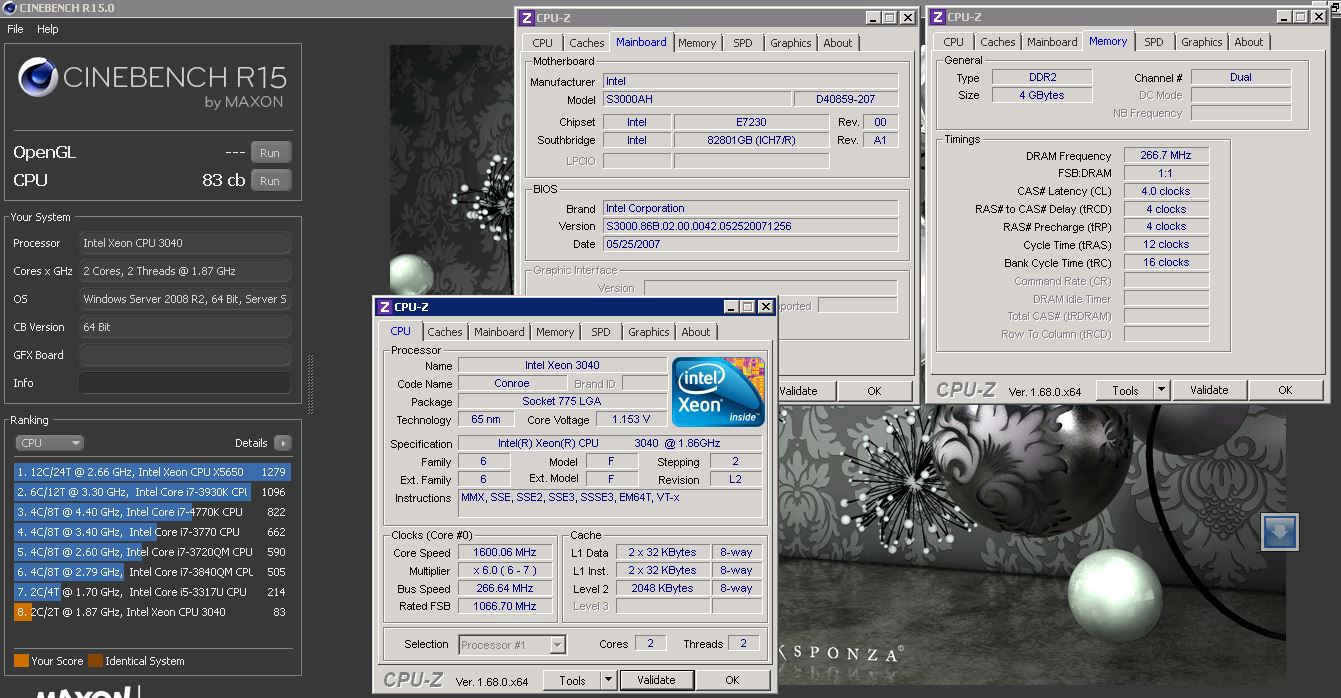Select ranking entry Core i7-3770
Image resolution: width=1341 pixels, height=698 pixels.
coord(152,532)
